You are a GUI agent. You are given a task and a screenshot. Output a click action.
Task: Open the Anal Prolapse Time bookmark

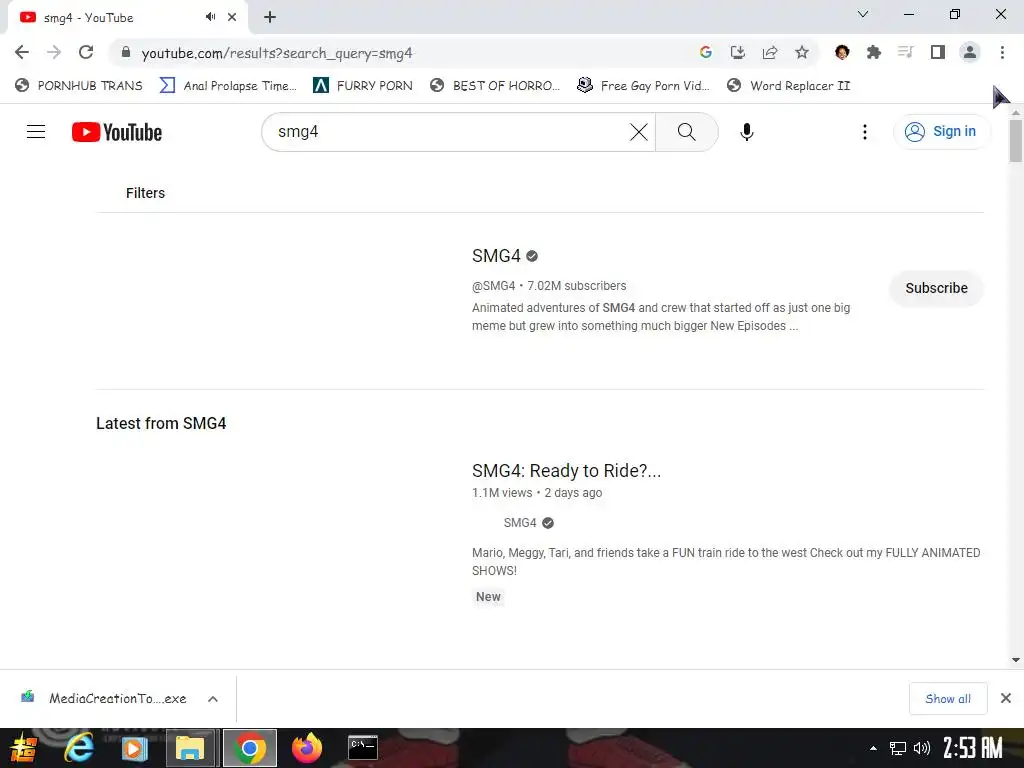[x=229, y=86]
